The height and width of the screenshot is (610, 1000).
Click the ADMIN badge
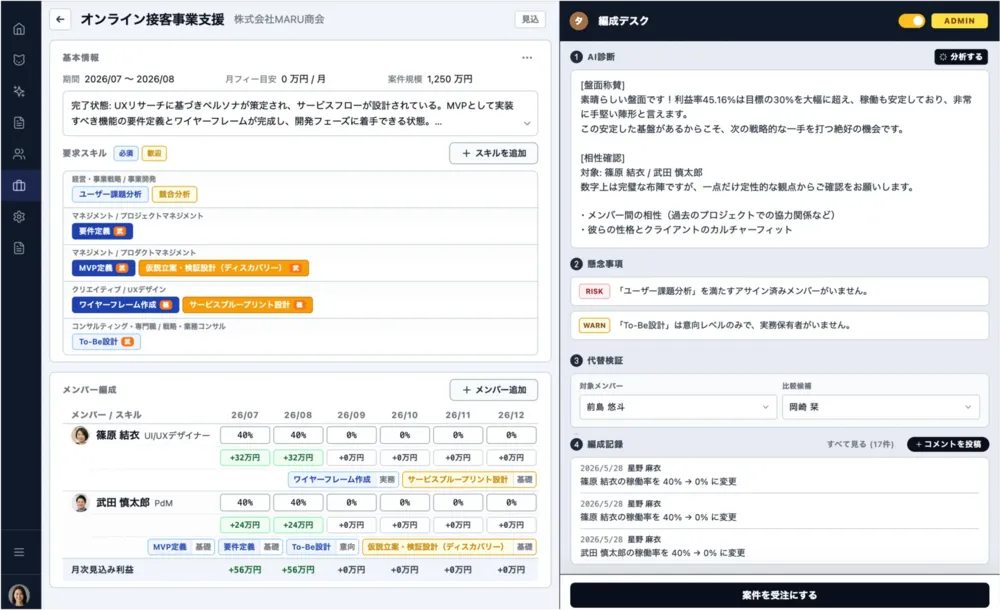click(959, 21)
